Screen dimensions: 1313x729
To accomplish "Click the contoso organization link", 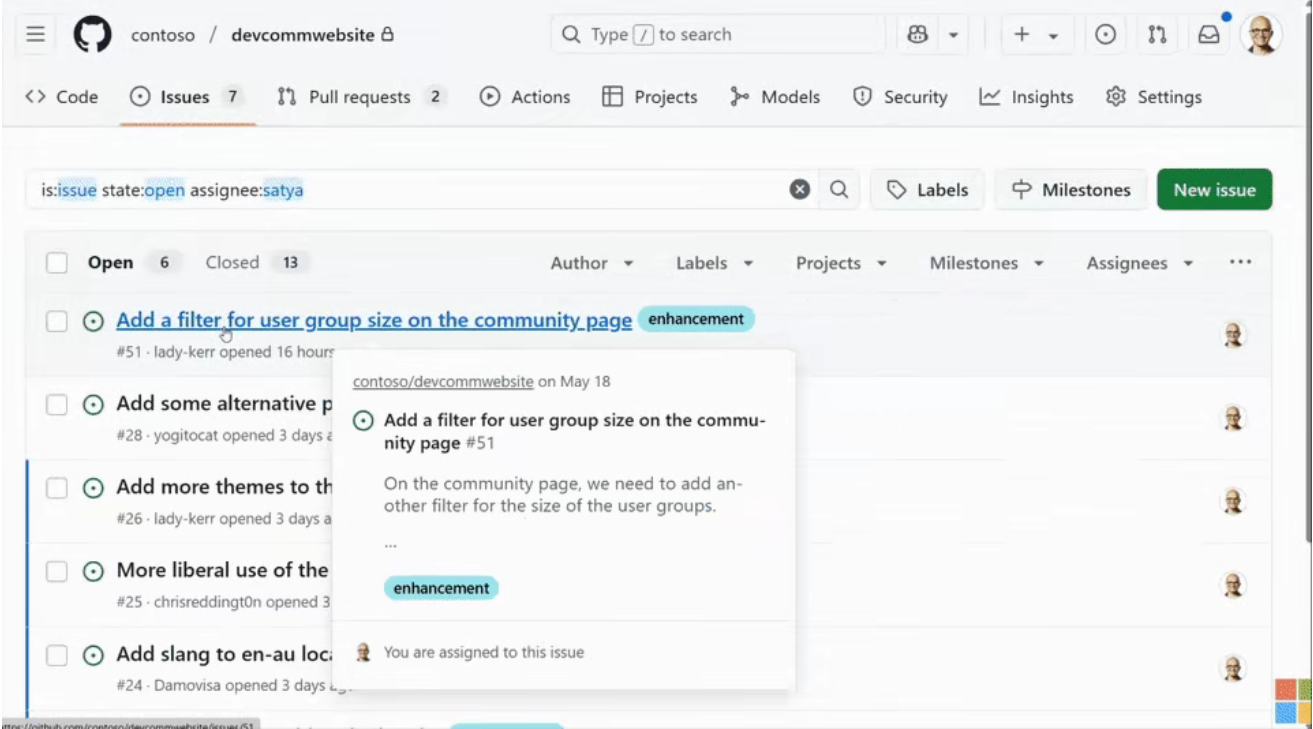I will point(163,35).
